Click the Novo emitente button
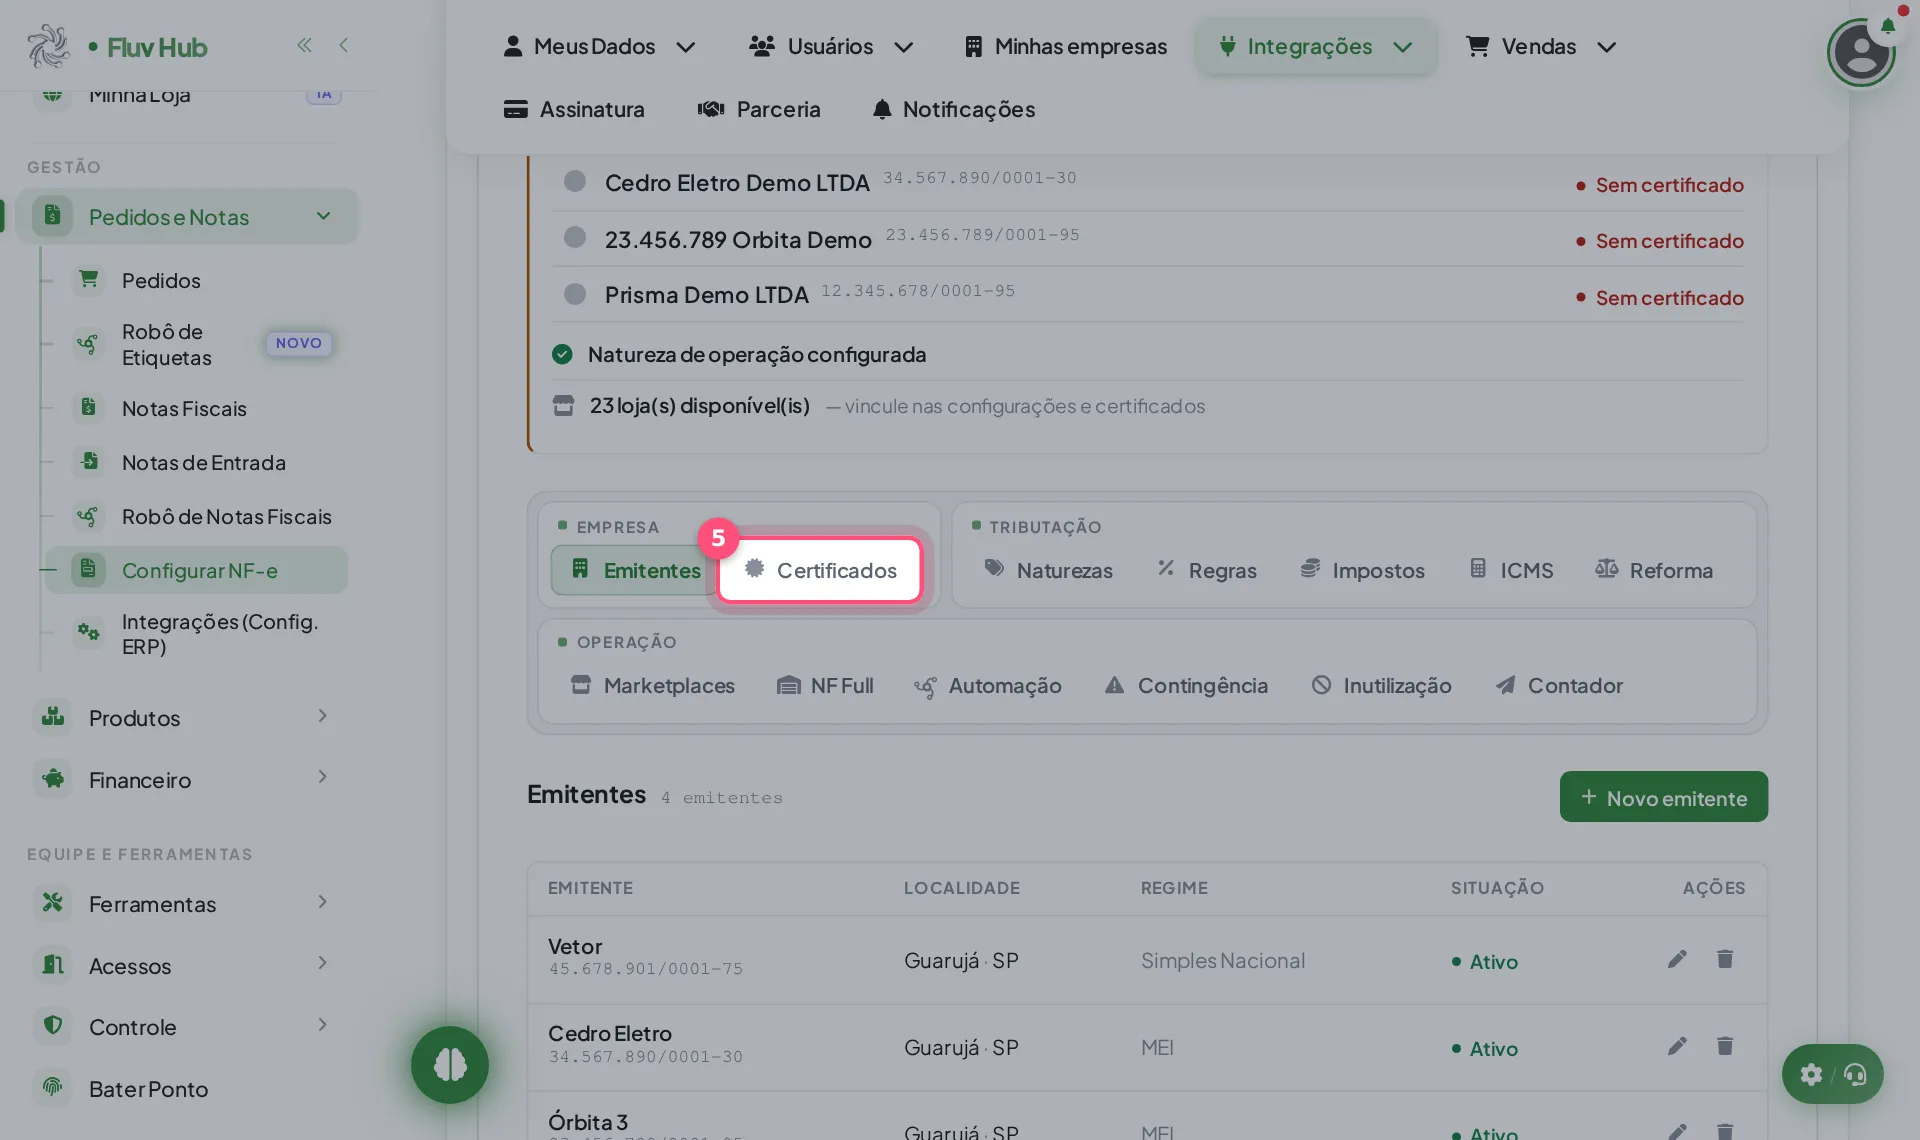This screenshot has height=1140, width=1920. (x=1663, y=797)
